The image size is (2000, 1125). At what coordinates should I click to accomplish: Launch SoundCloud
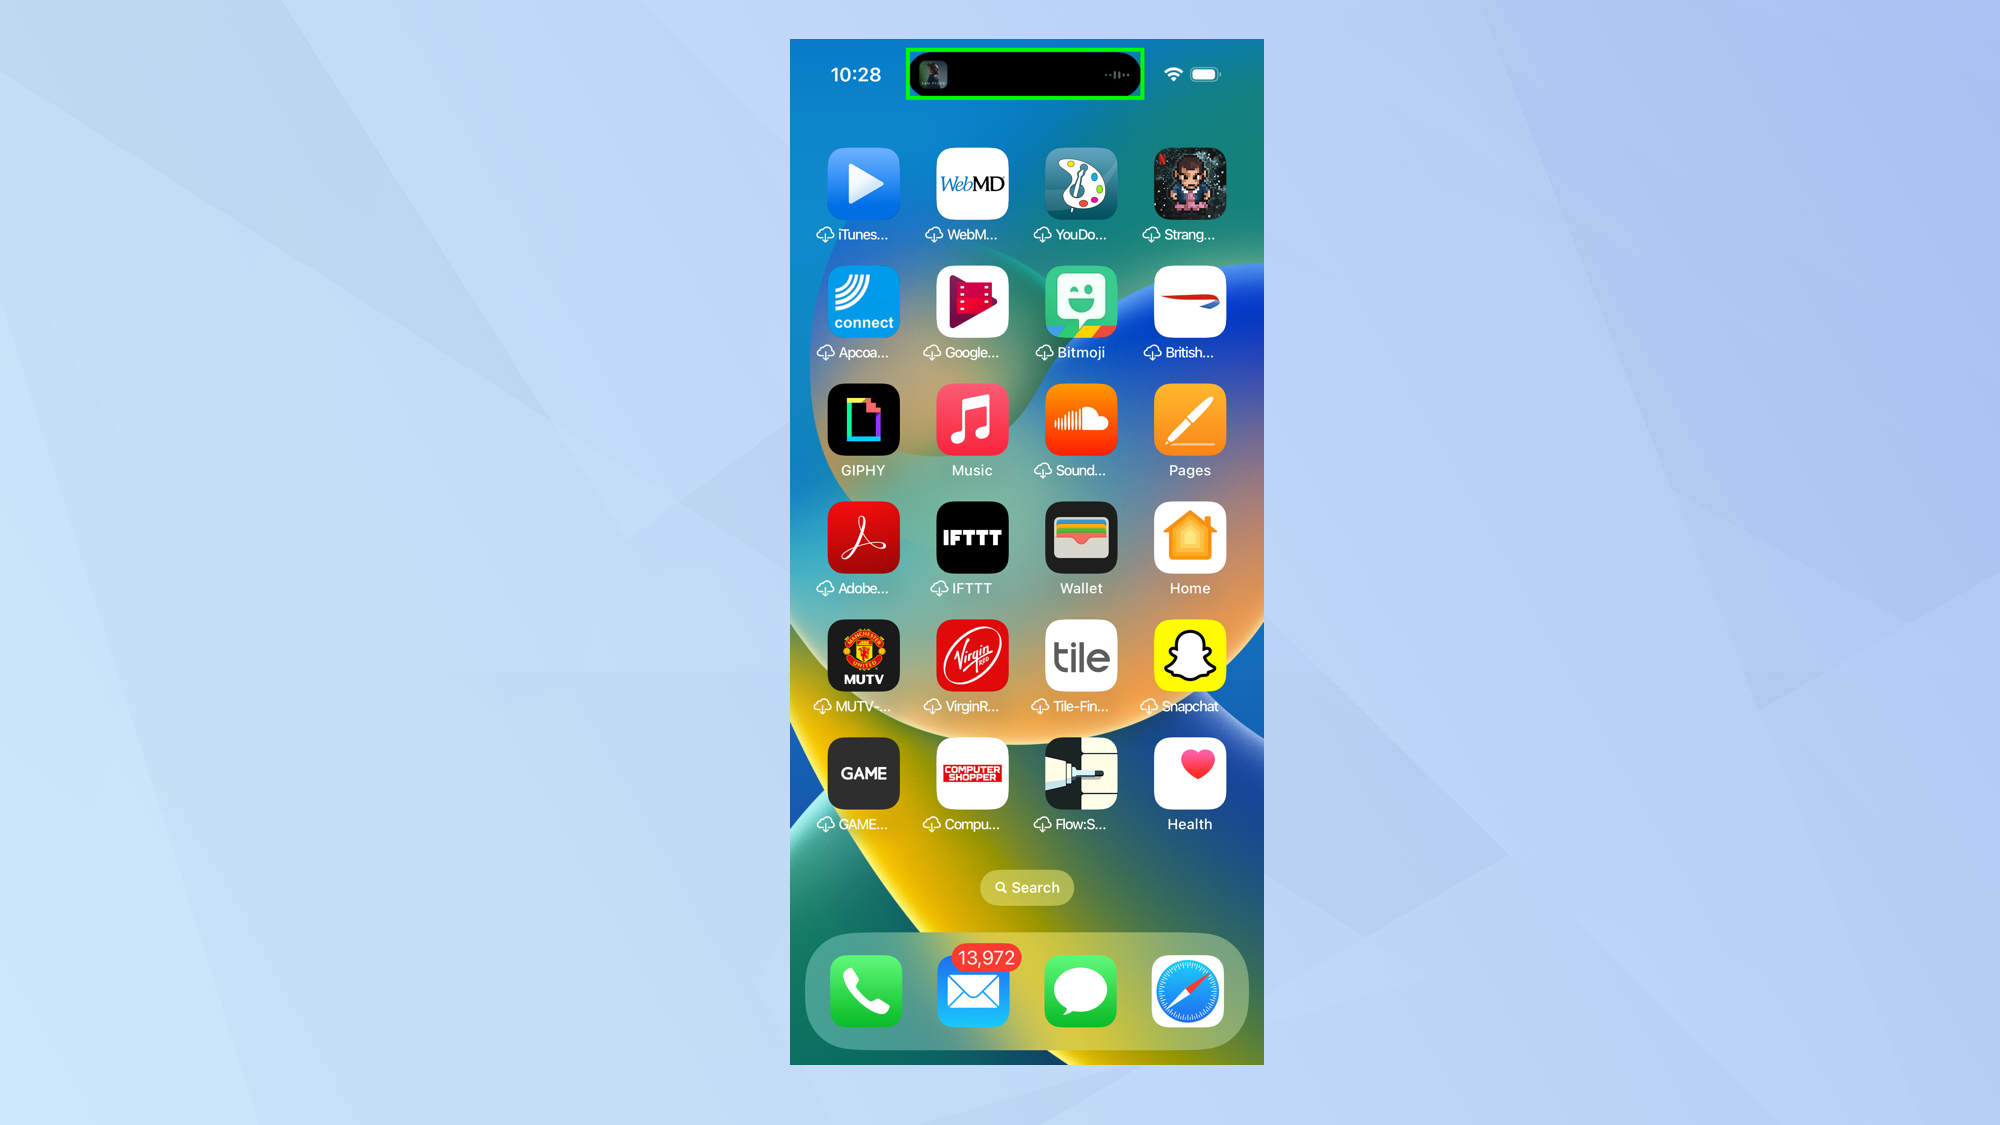(1081, 419)
